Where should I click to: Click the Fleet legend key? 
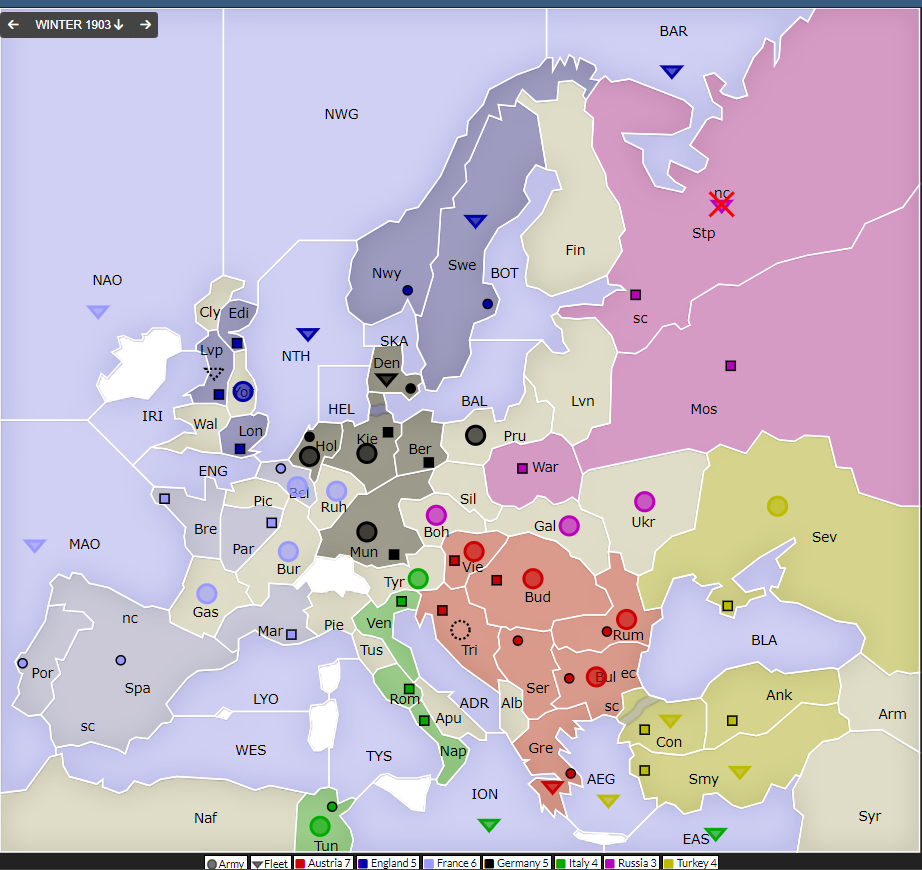[270, 863]
